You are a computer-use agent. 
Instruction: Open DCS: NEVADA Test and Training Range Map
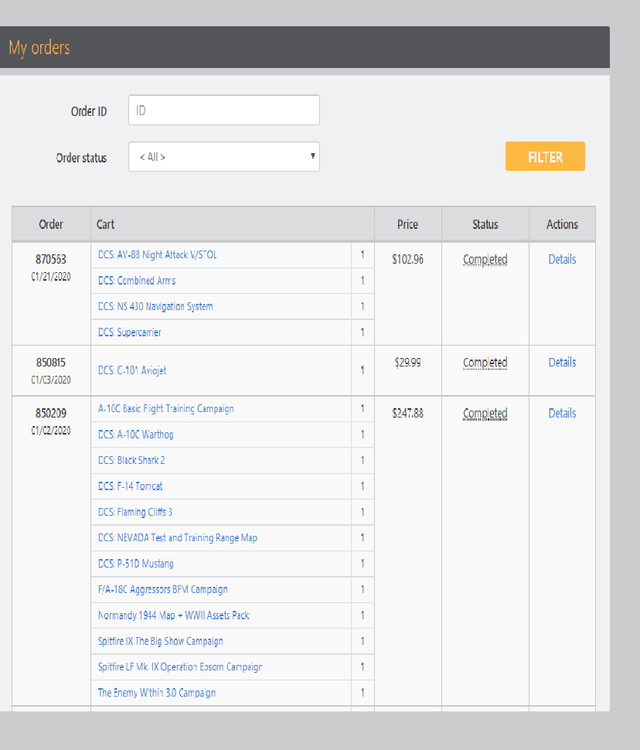point(177,538)
